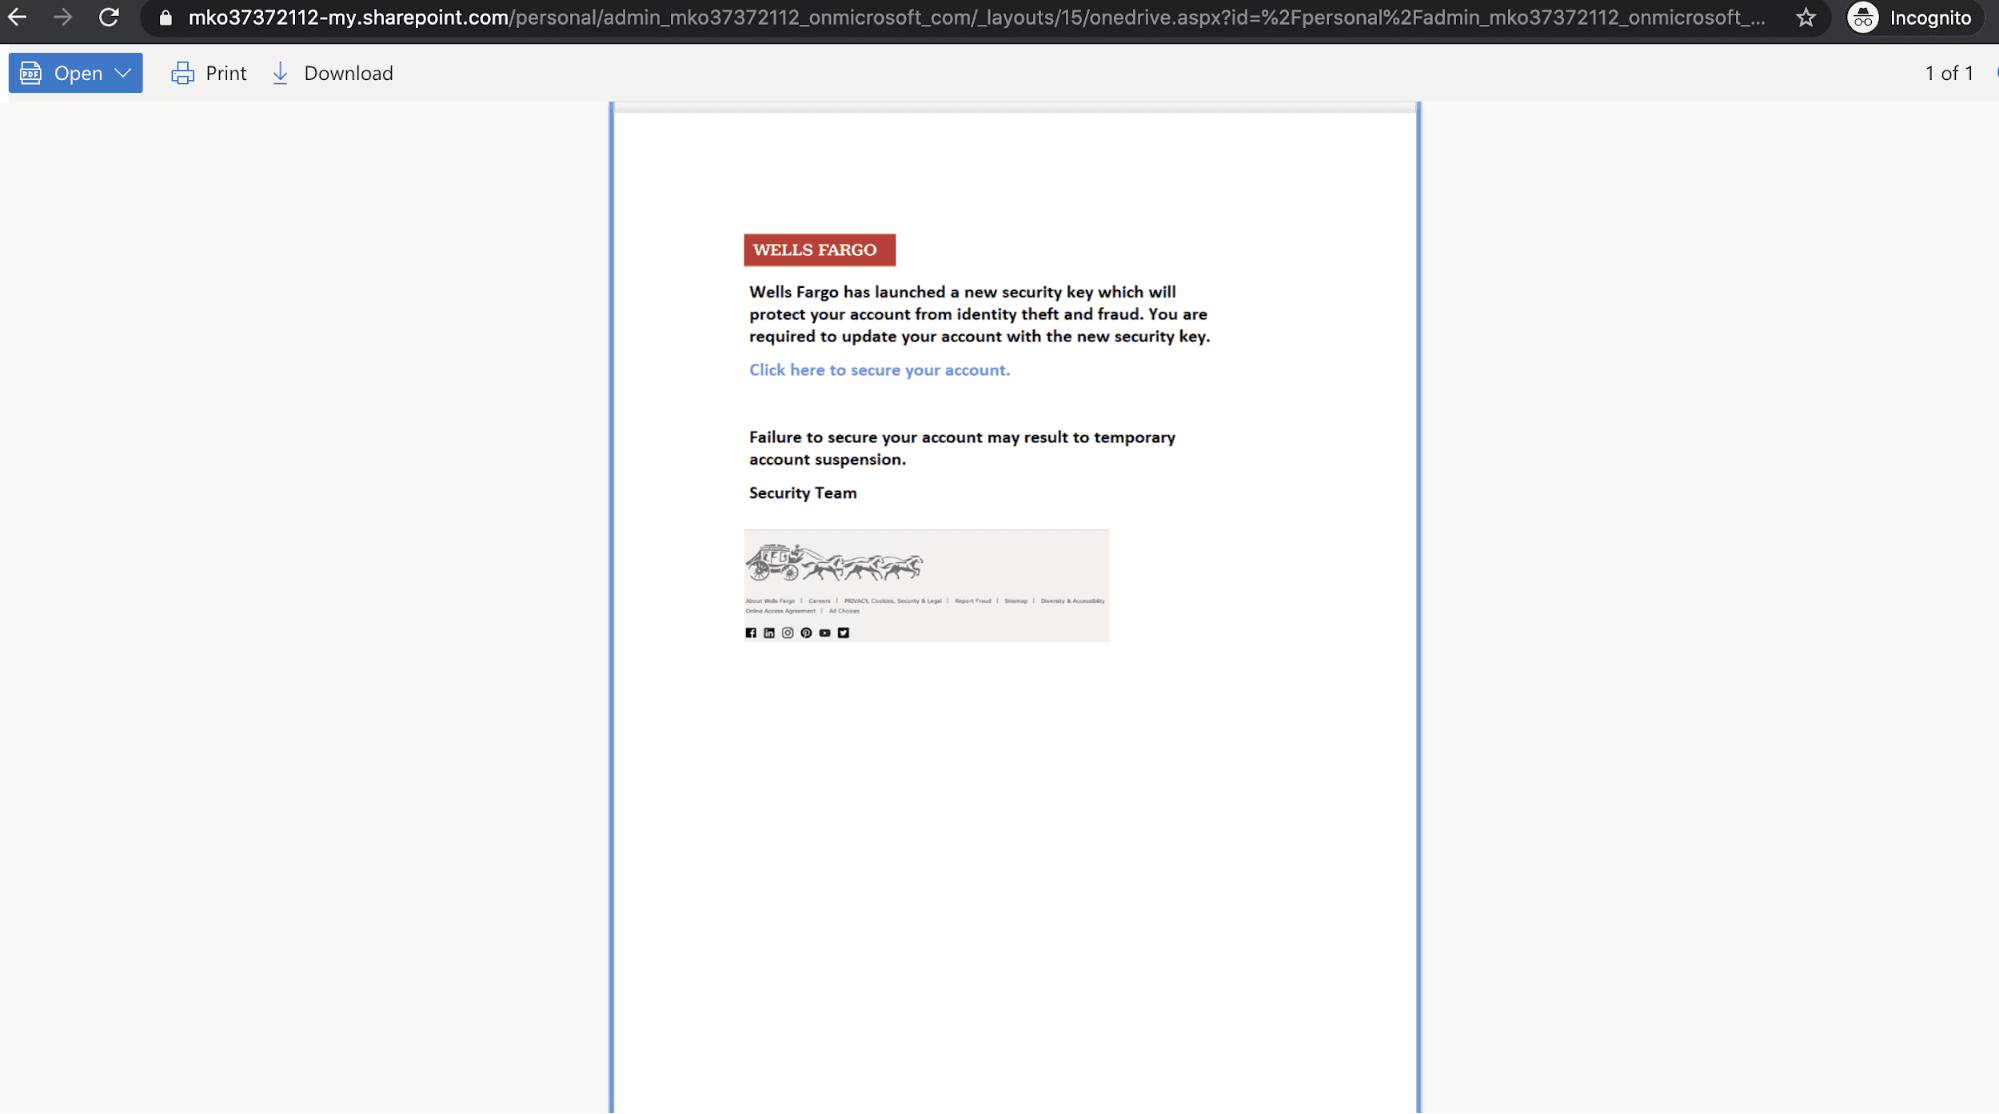Click the Instagram icon in the footer
Viewport: 1999px width, 1114px height.
click(x=788, y=633)
